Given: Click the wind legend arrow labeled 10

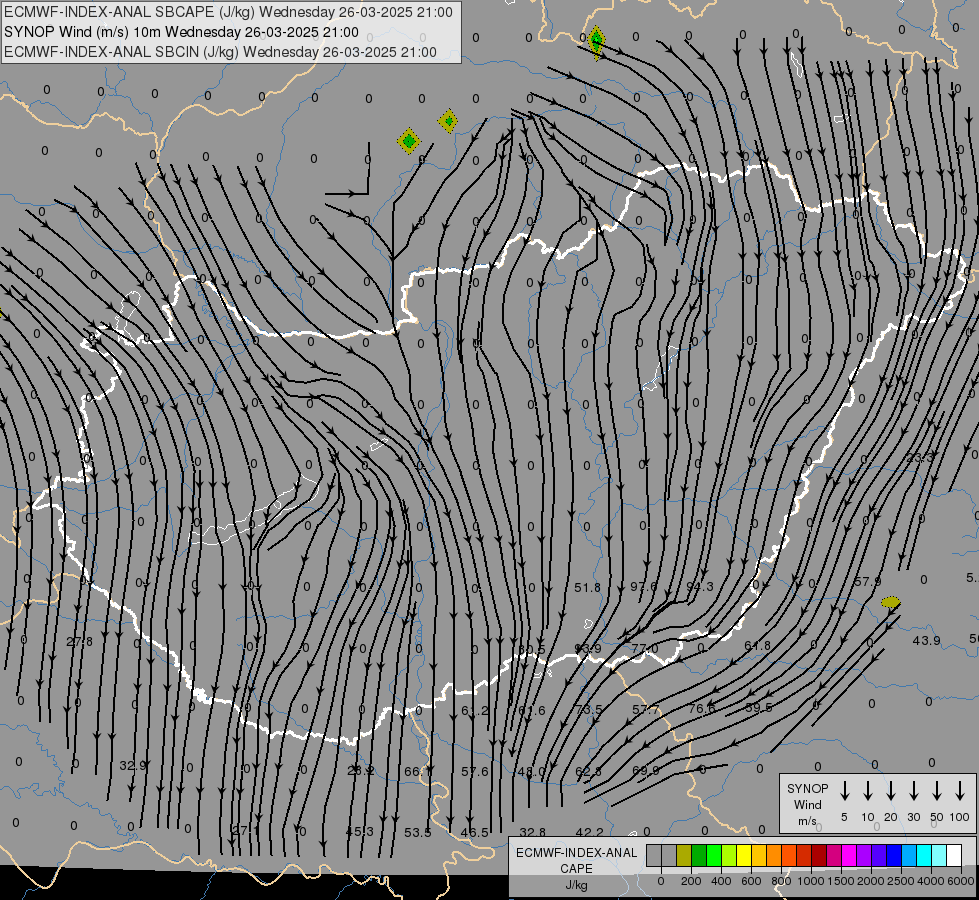Looking at the screenshot, I should [x=867, y=791].
